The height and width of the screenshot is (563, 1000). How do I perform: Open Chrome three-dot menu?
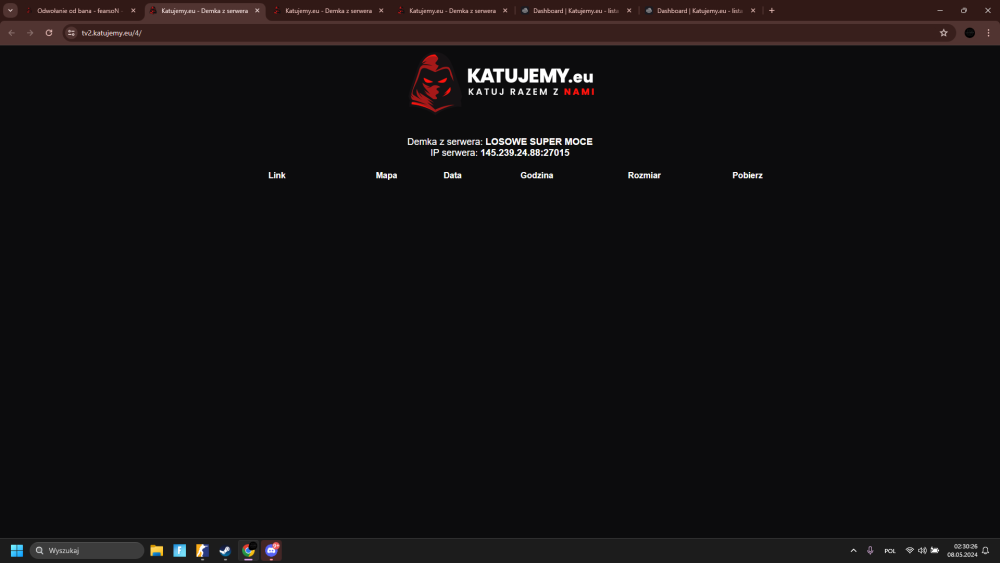tap(989, 33)
